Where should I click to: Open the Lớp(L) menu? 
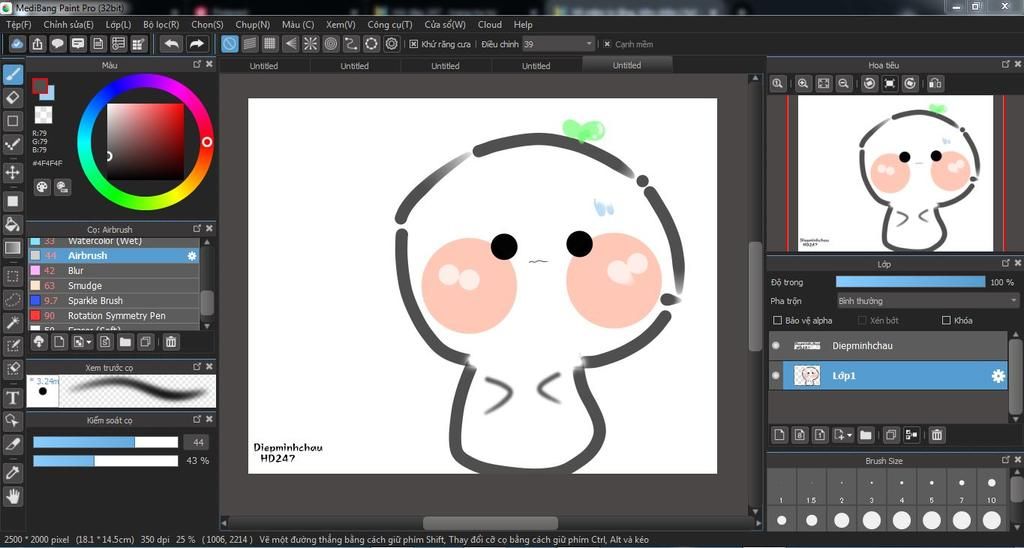118,25
